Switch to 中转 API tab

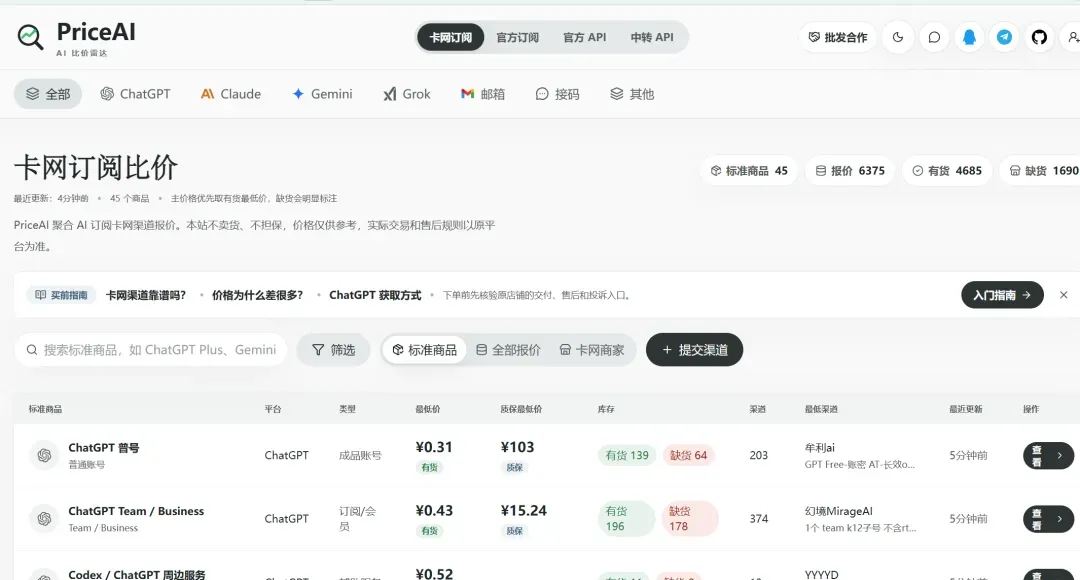(652, 37)
